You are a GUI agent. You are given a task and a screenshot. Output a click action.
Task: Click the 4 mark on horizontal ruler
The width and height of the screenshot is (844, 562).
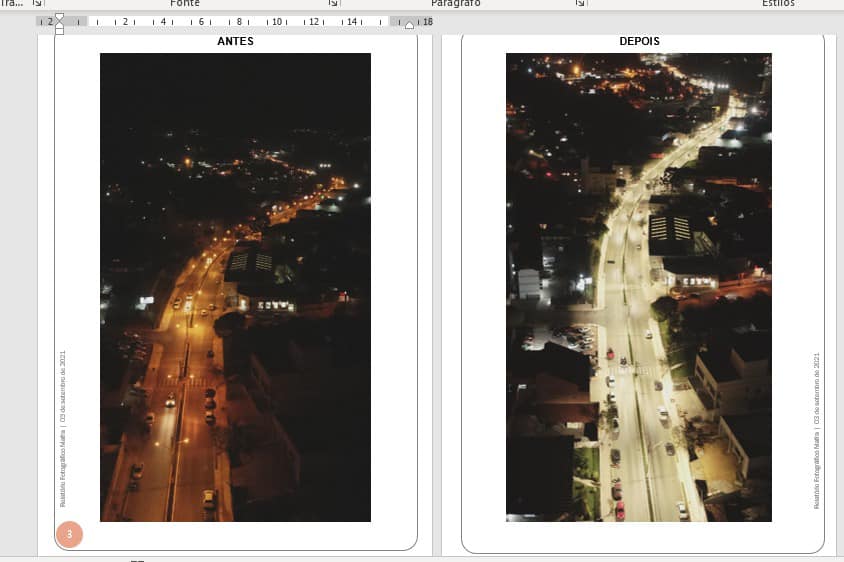[x=163, y=21]
